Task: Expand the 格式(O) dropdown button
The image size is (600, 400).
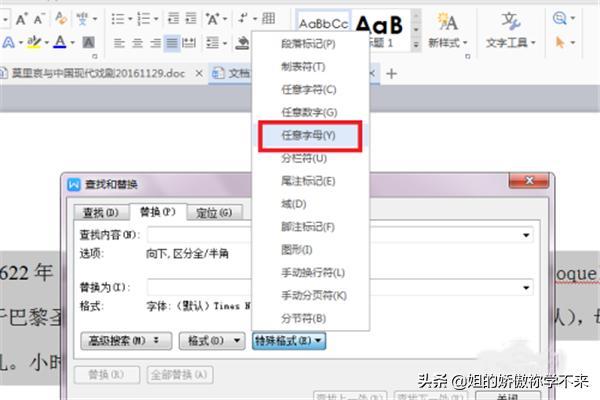Action: [x=212, y=340]
